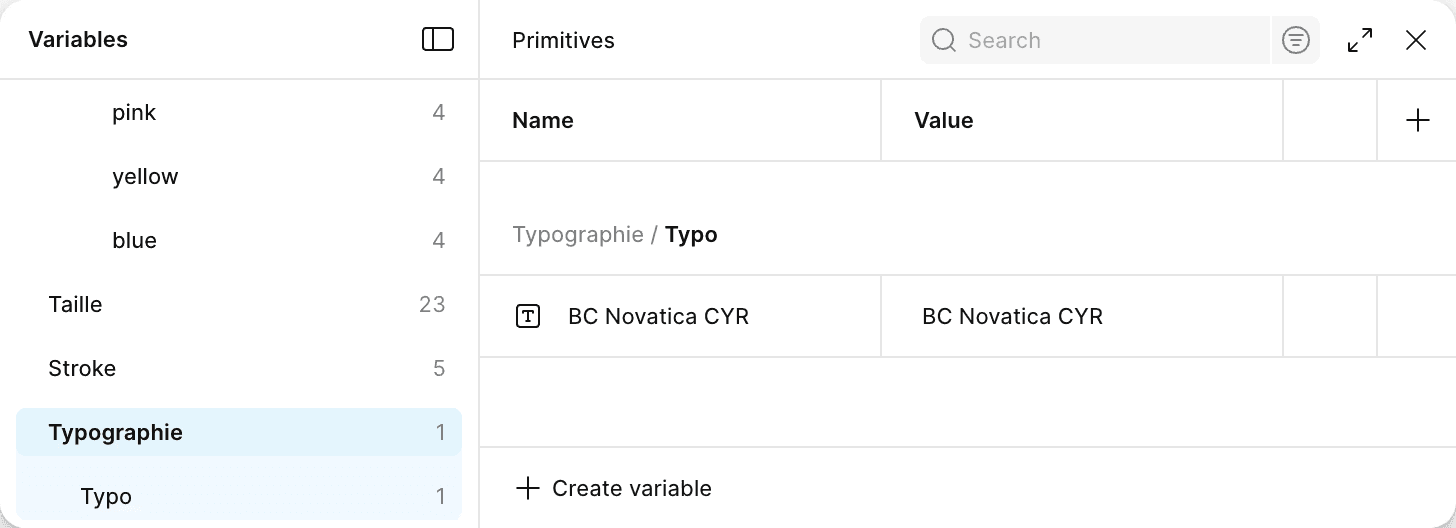Select the yellow color group

(146, 177)
